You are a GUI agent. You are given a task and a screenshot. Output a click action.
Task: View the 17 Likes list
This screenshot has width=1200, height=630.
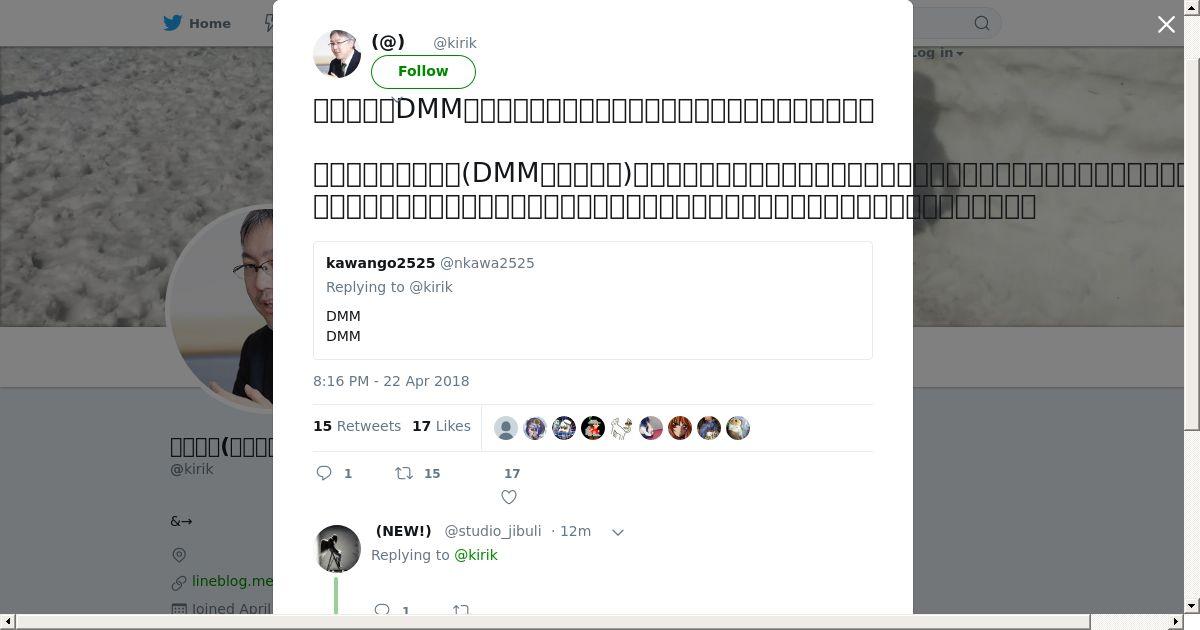(441, 426)
